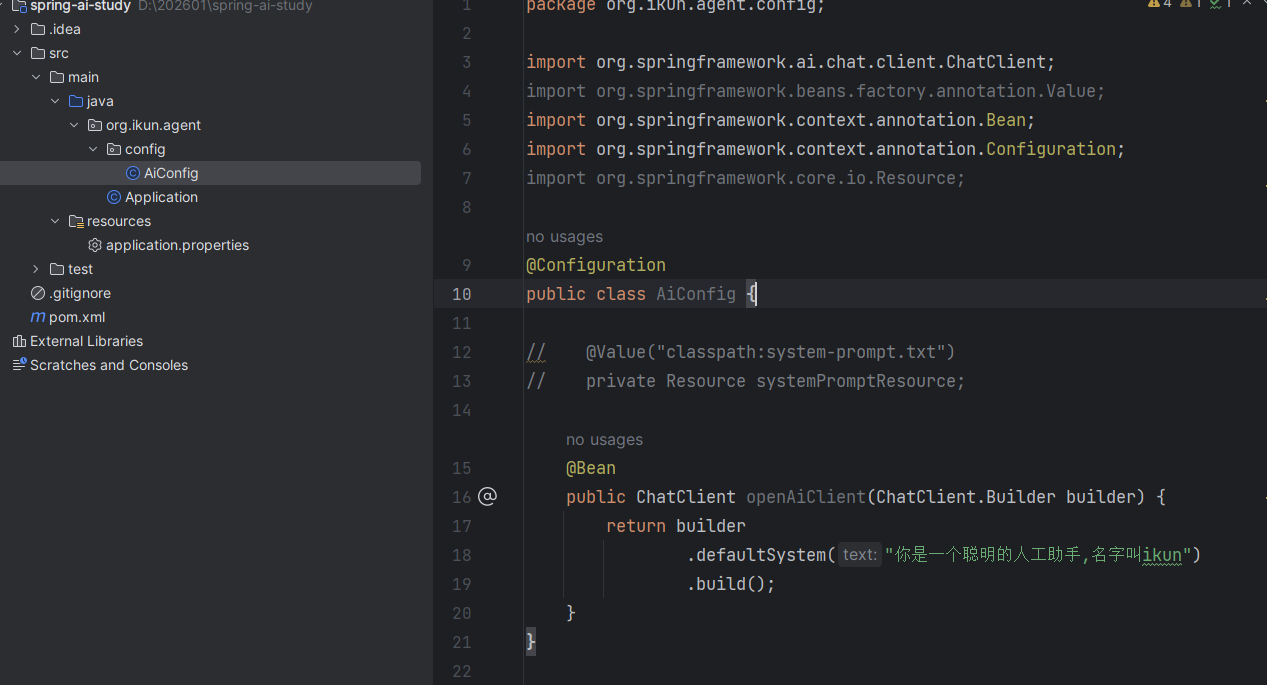The height and width of the screenshot is (685, 1267).
Task: Click the AiConfig class icon in tree
Action: click(133, 173)
